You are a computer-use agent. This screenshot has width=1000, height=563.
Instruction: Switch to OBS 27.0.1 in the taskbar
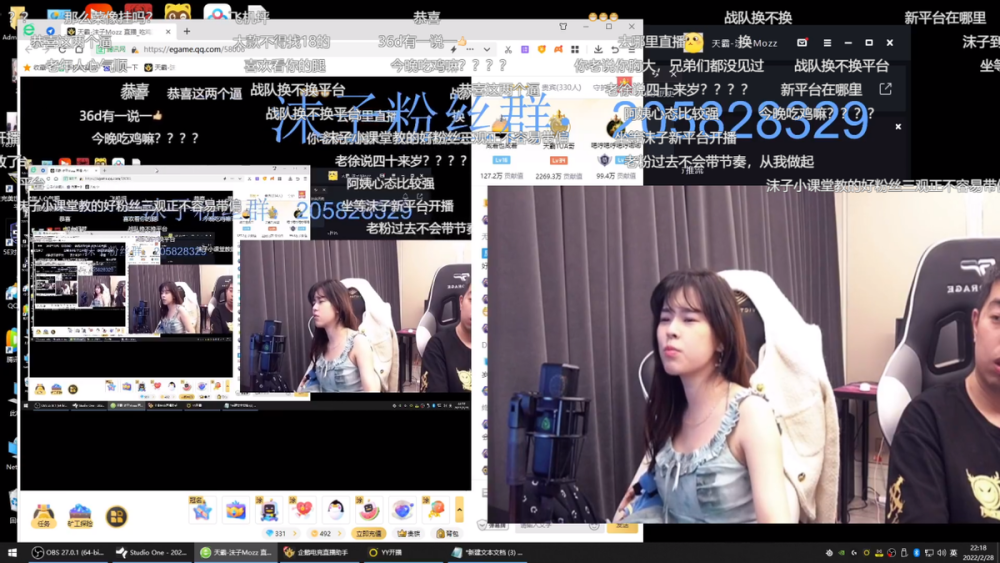(68, 552)
